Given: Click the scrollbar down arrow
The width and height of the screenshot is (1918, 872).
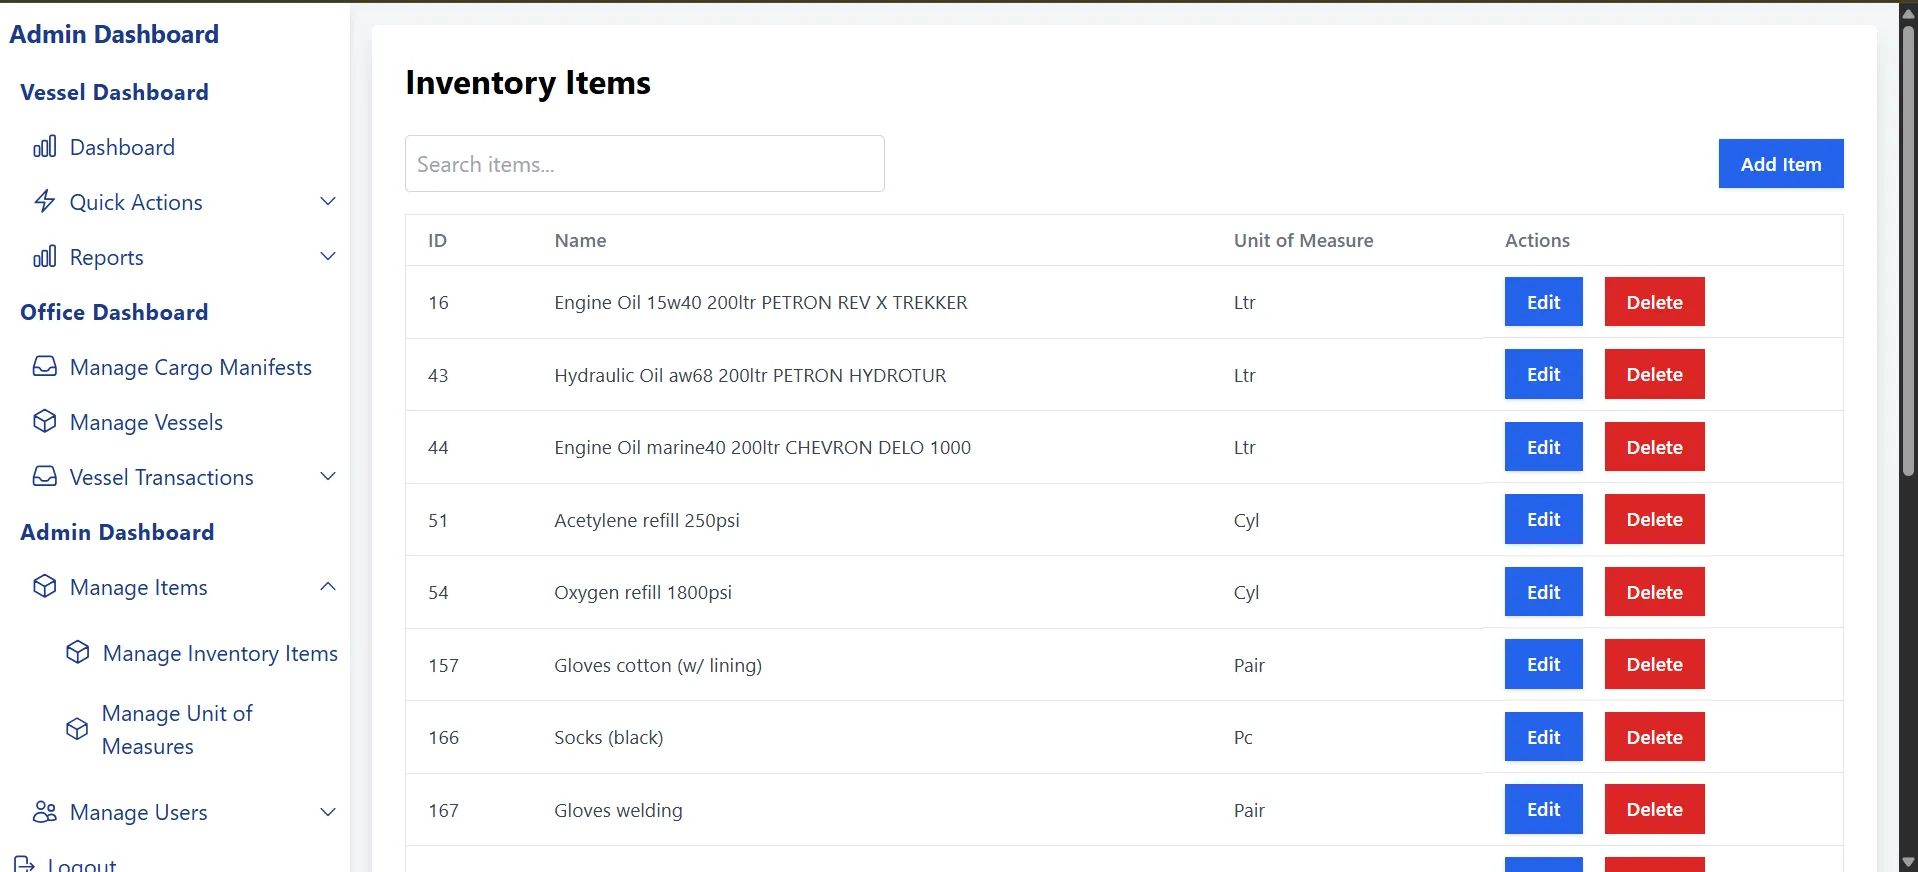Looking at the screenshot, I should point(1908,862).
